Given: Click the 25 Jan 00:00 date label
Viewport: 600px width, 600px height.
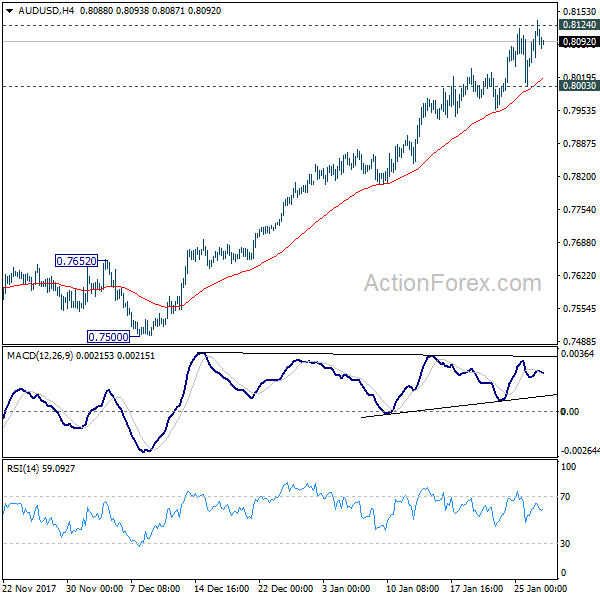Looking at the screenshot, I should tap(540, 588).
